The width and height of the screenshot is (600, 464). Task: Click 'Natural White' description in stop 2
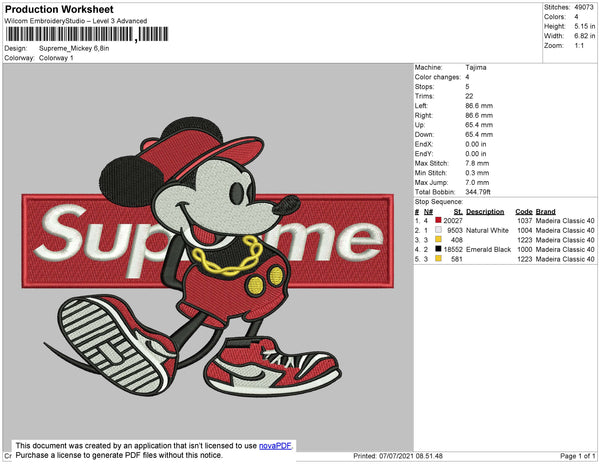coord(487,230)
